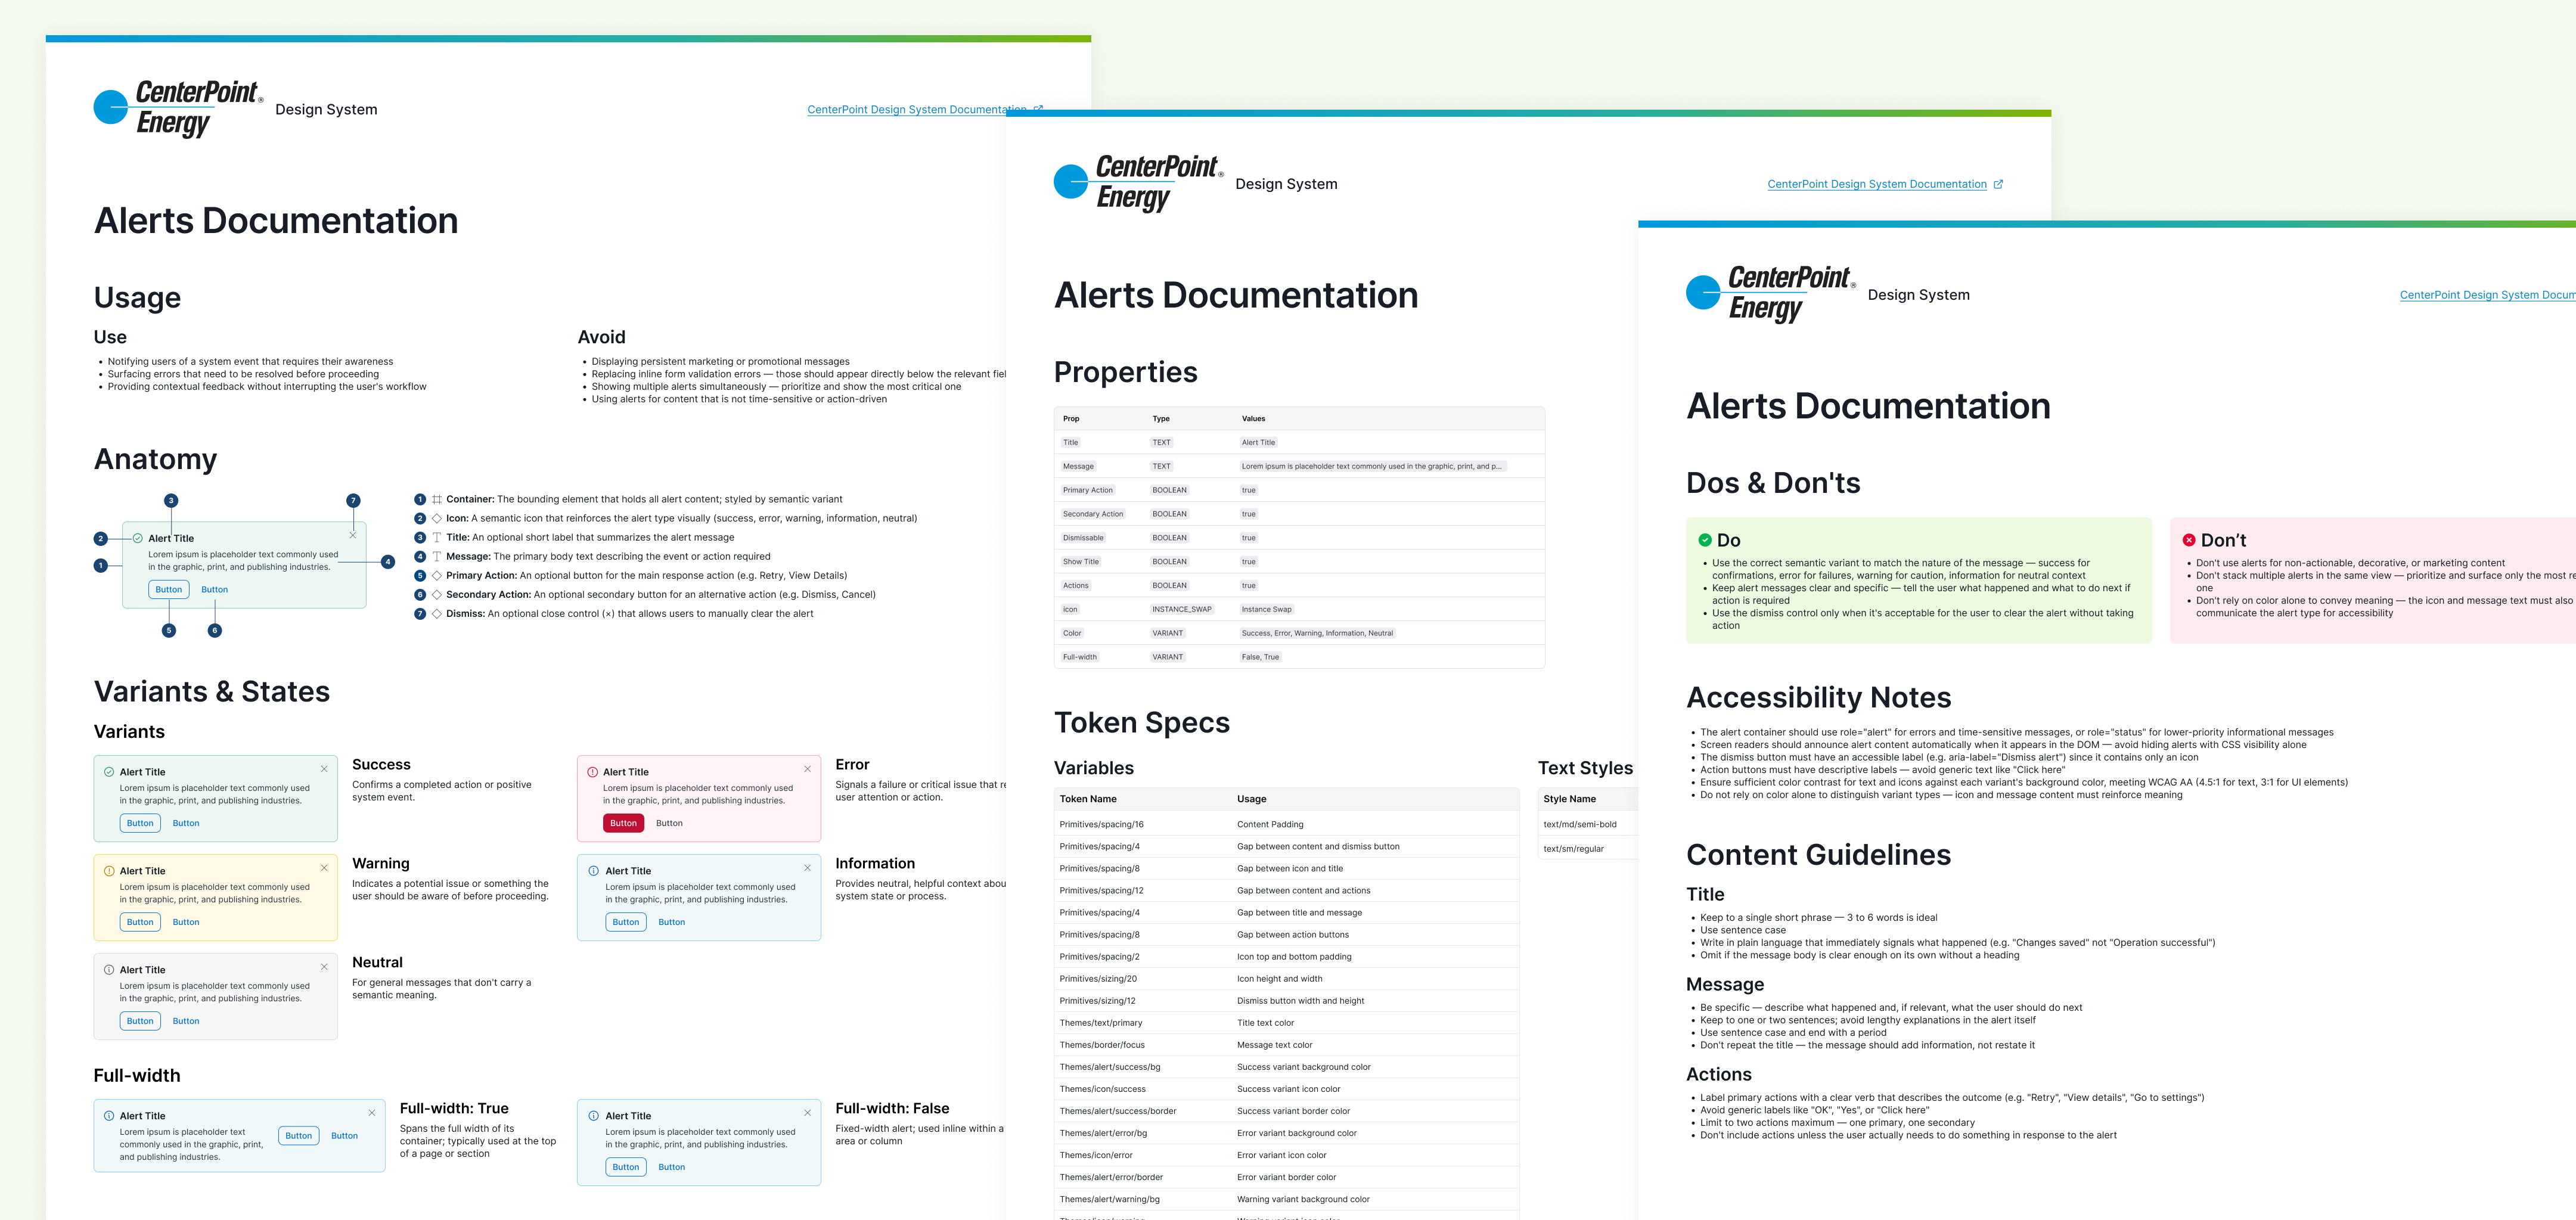Click the outlined Button in the Success variant alert
Screen dimensions: 2576x1220
tap(140, 823)
